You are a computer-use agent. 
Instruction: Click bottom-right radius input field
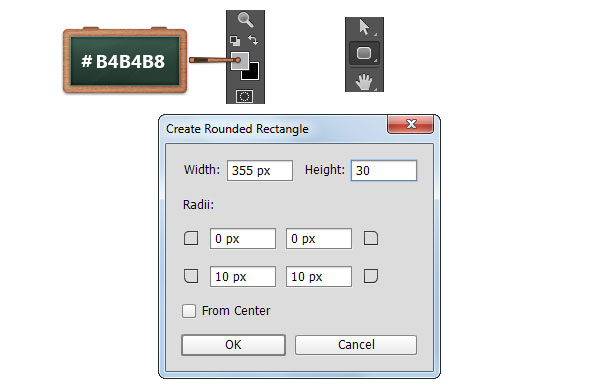[319, 277]
